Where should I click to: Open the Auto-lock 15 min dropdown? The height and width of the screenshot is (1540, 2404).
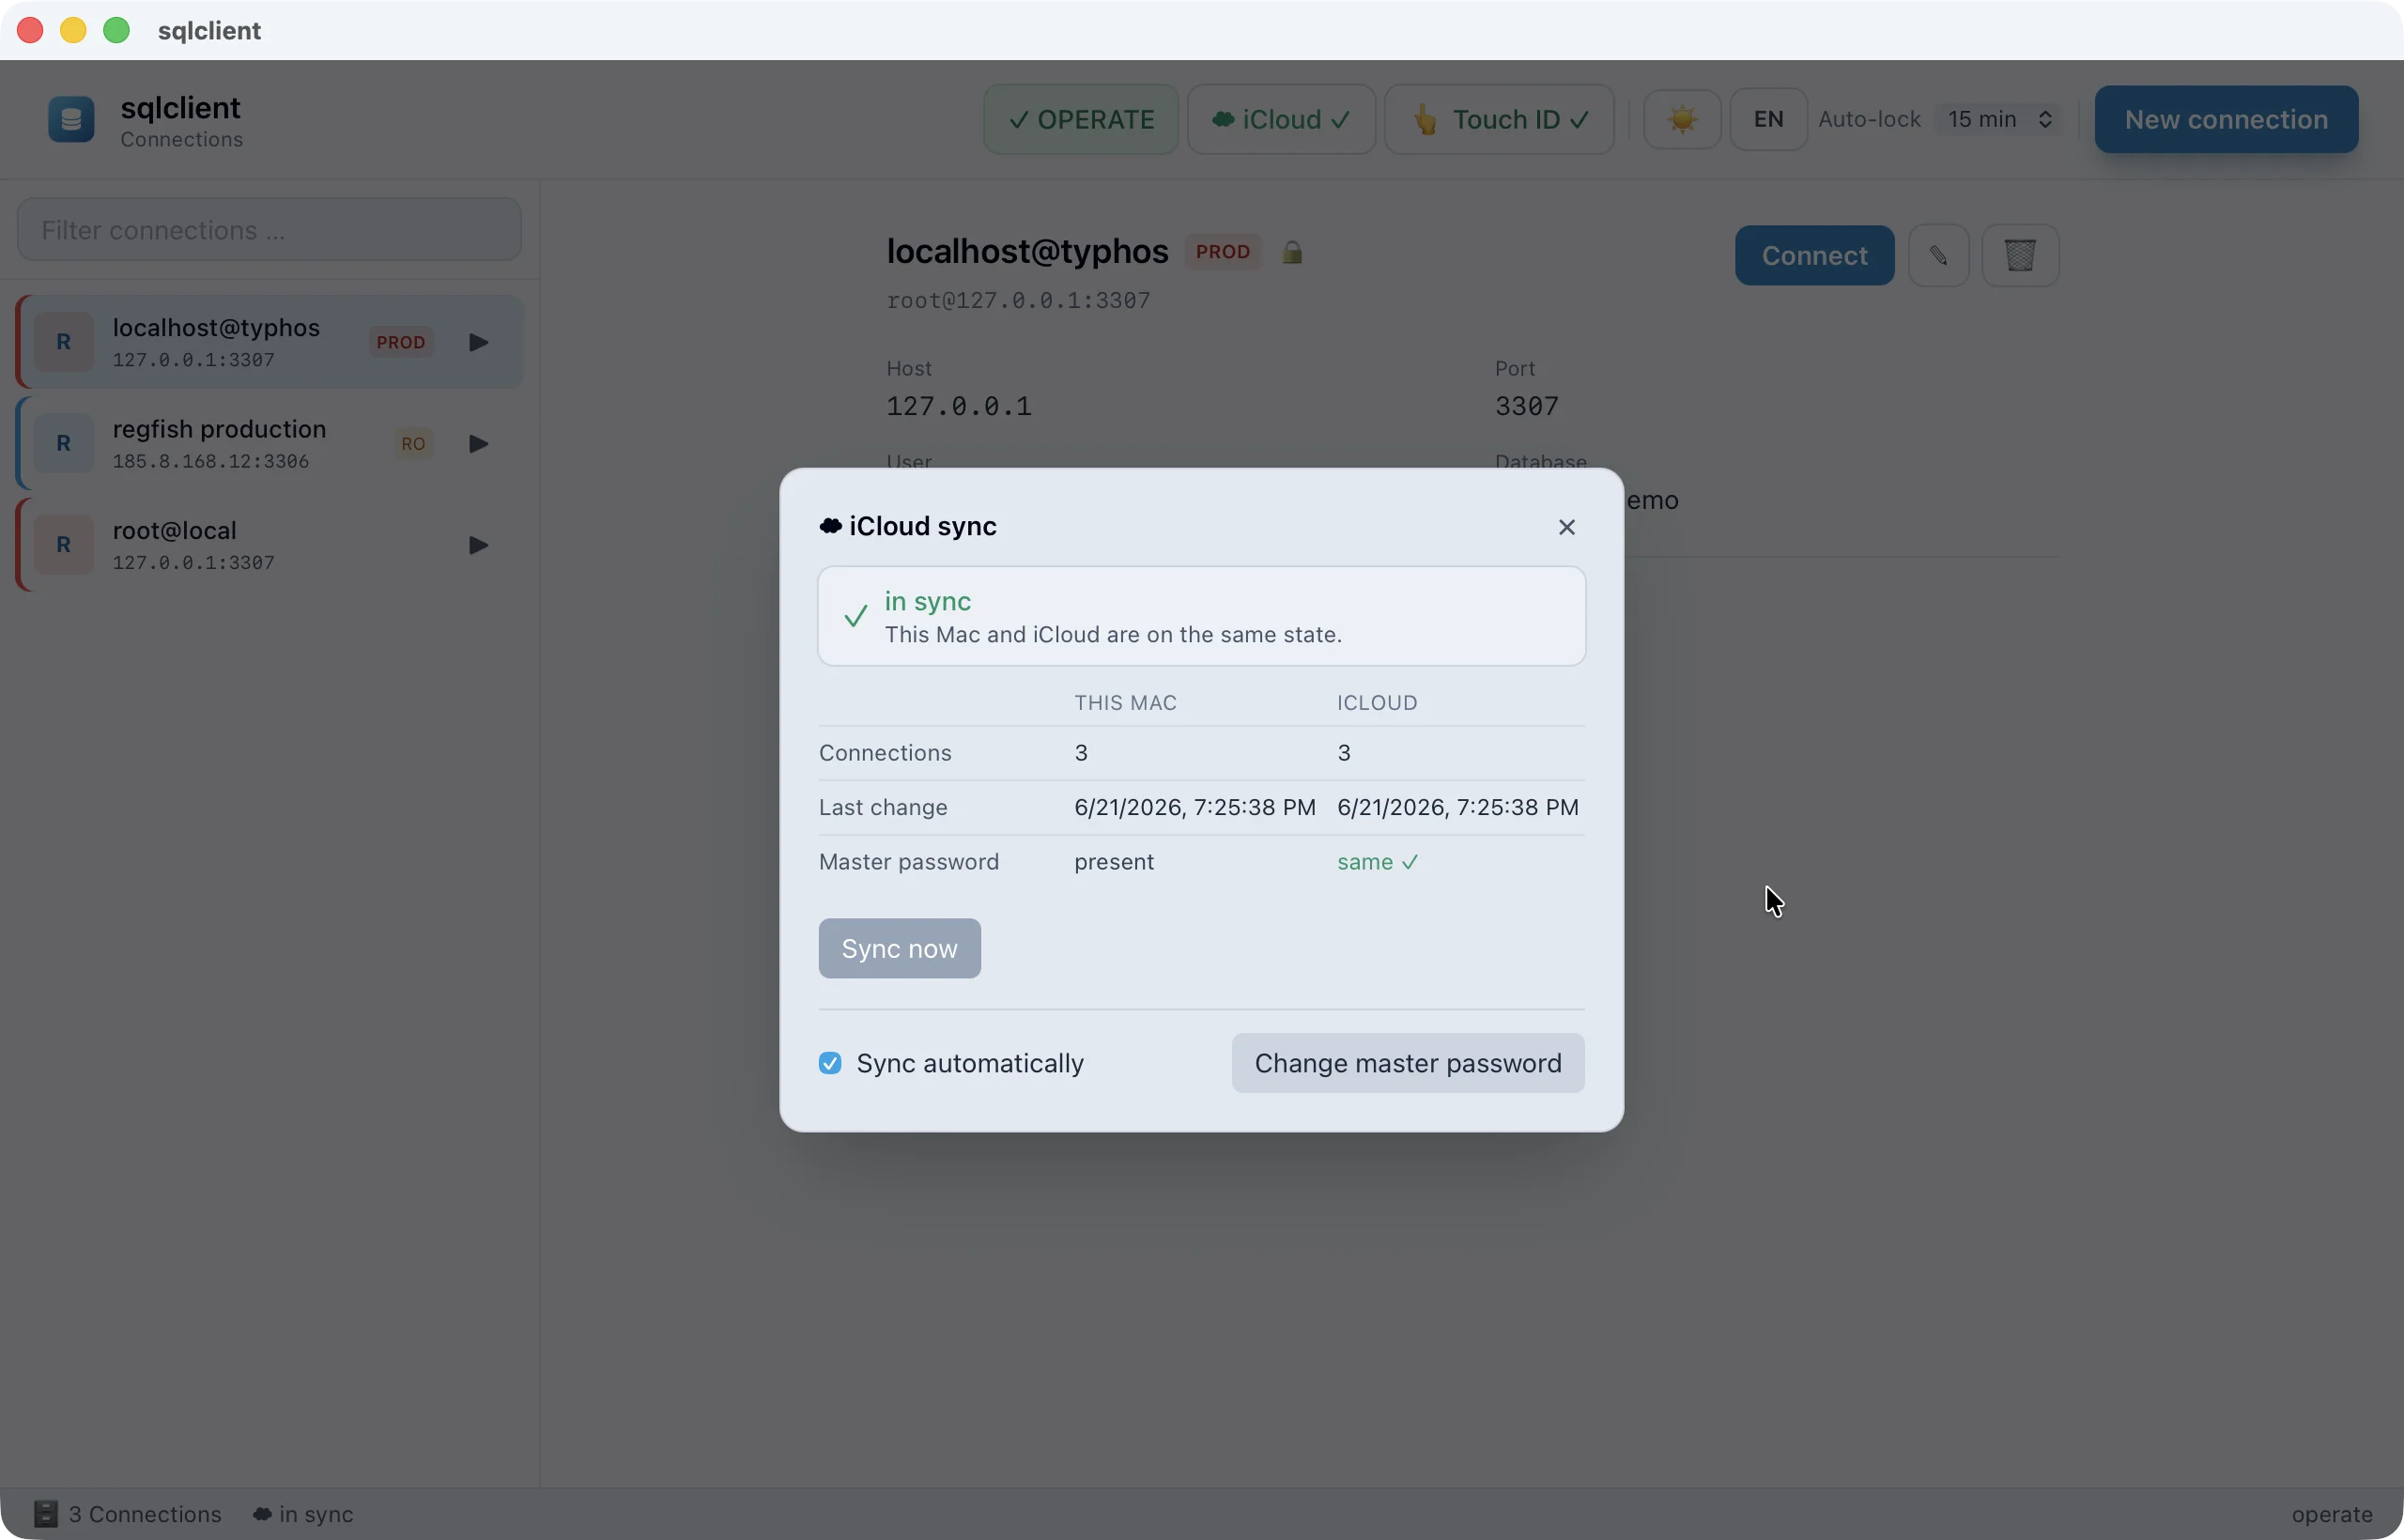[x=2000, y=119]
